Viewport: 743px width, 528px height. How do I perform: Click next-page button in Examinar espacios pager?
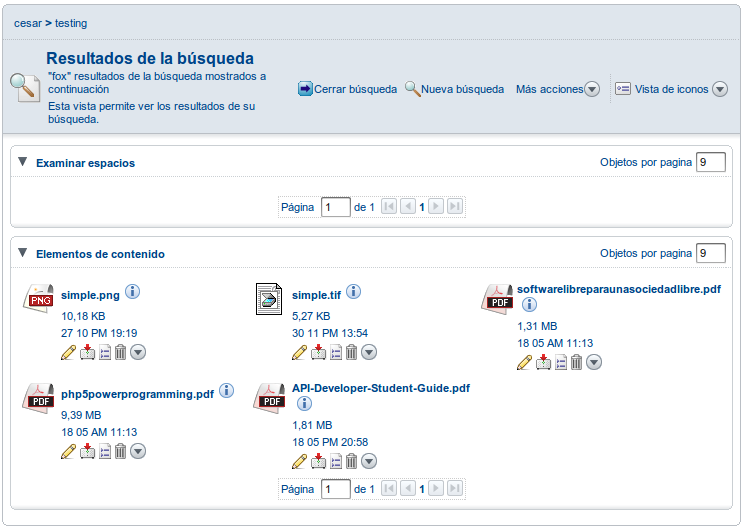(436, 207)
